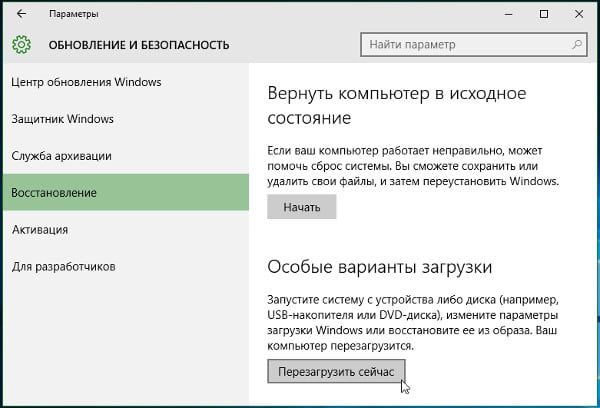Click heading Вернуть компьютер в исходное состояние

click(397, 106)
